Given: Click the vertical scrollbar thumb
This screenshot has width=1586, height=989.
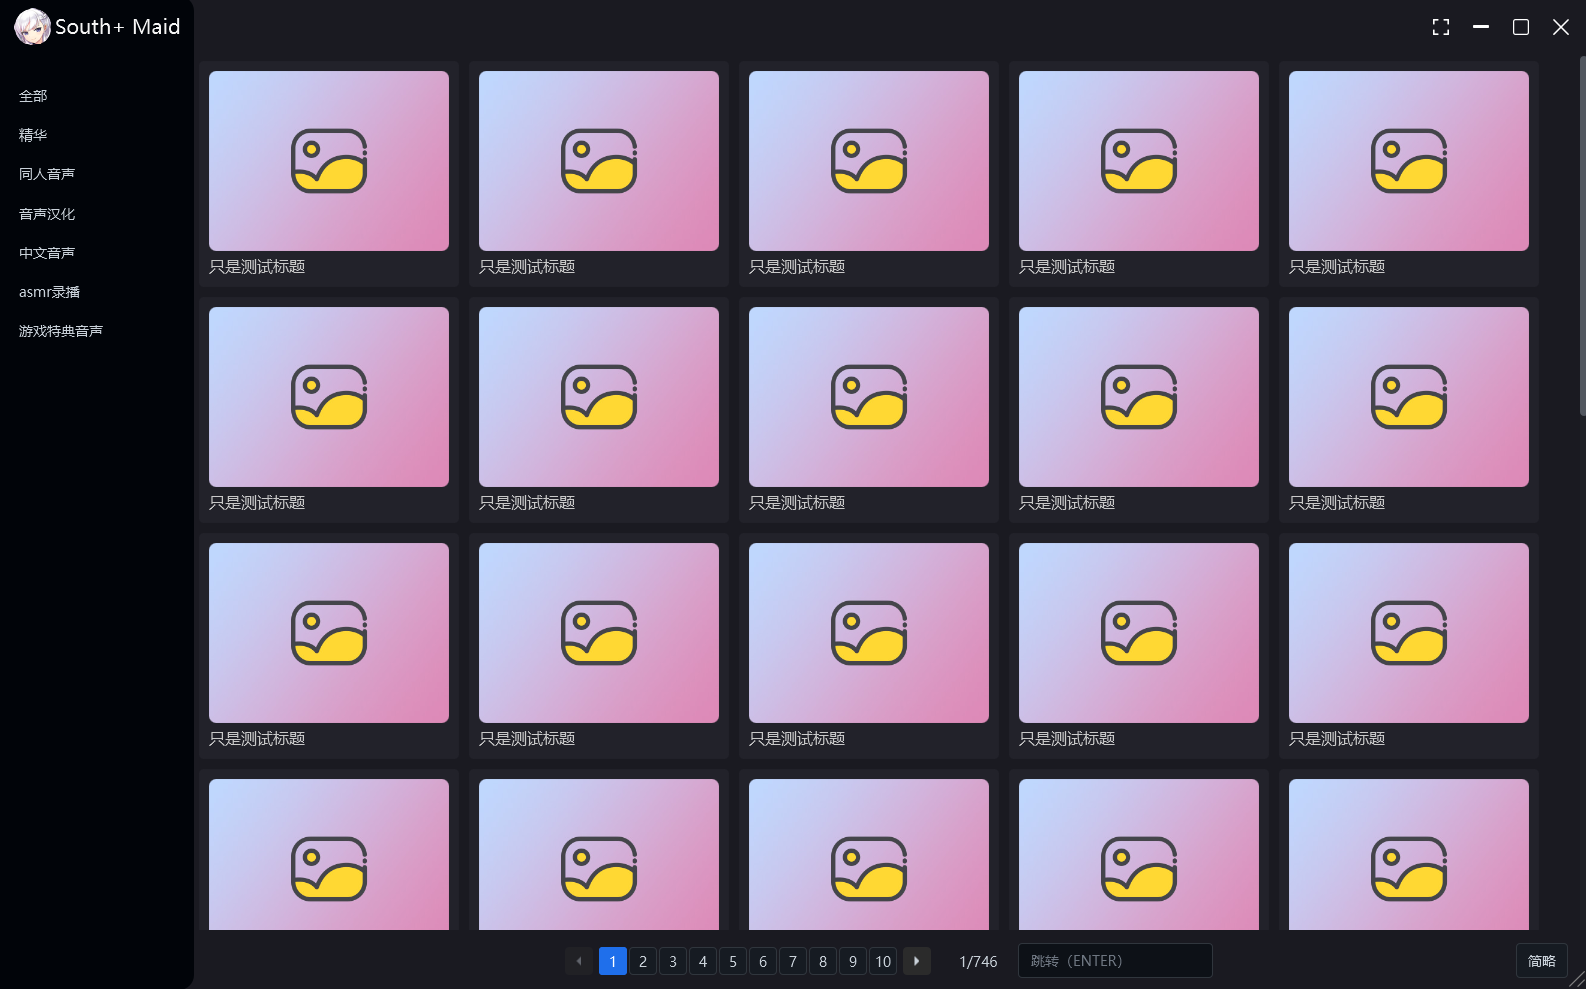Looking at the screenshot, I should (x=1582, y=236).
